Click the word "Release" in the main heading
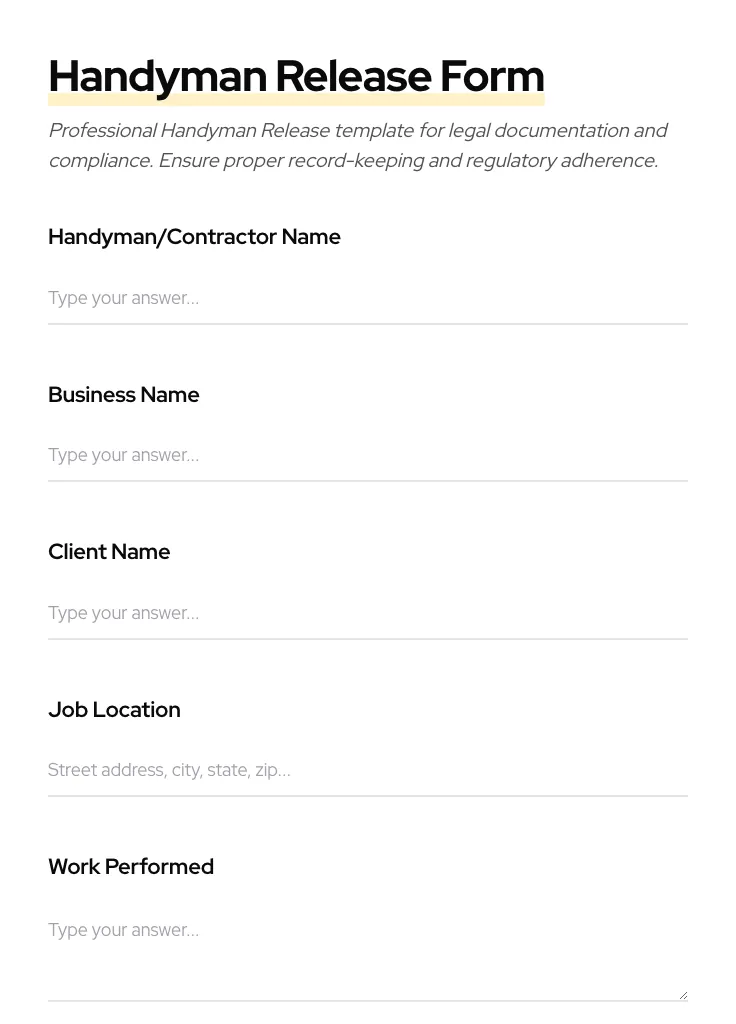The height and width of the screenshot is (1024, 736). coord(352,77)
